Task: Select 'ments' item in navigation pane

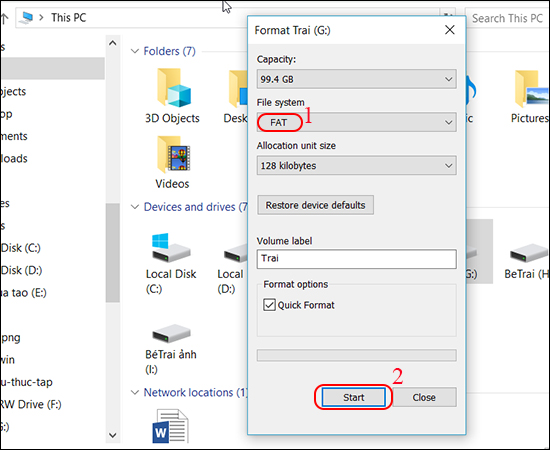Action: (14, 136)
